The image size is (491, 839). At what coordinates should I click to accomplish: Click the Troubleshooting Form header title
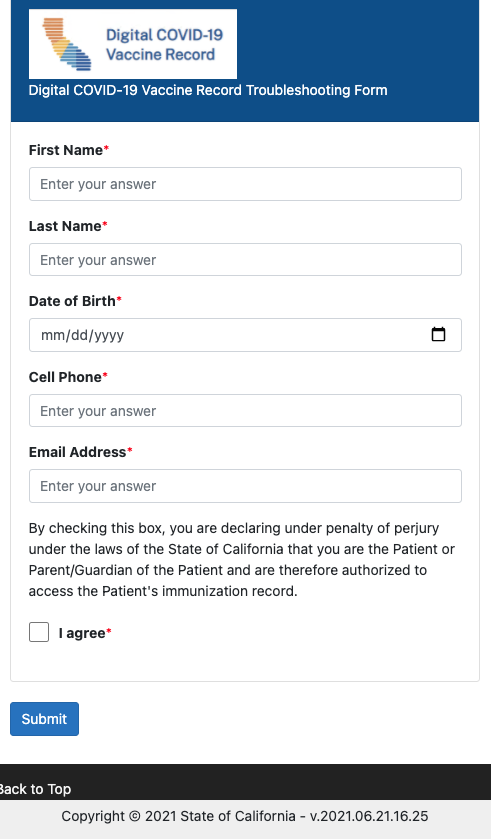[x=208, y=90]
